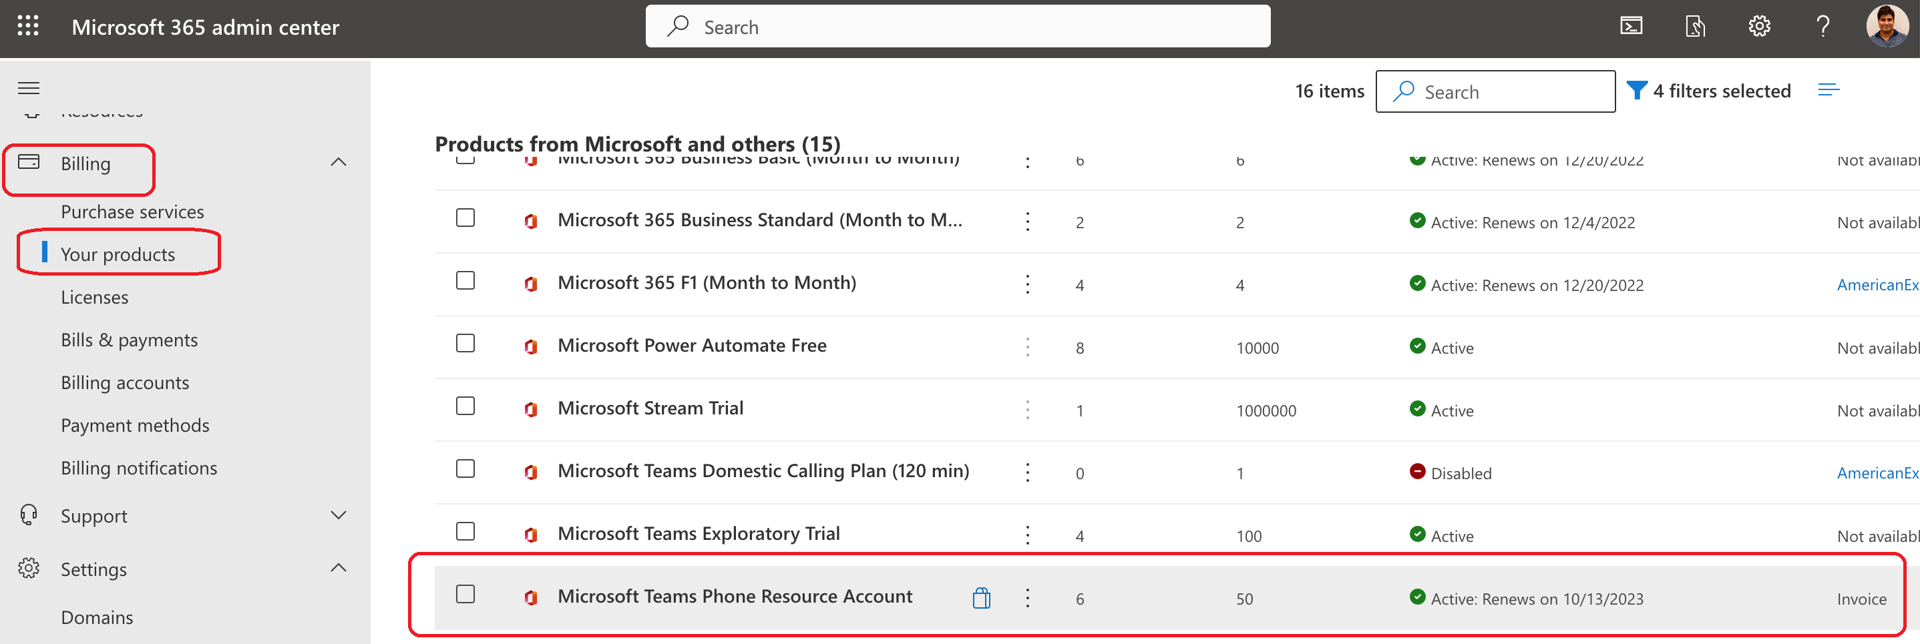Open more actions for Teams Domestic Calling Plan
Screen dimensions: 1920x644
1027,473
